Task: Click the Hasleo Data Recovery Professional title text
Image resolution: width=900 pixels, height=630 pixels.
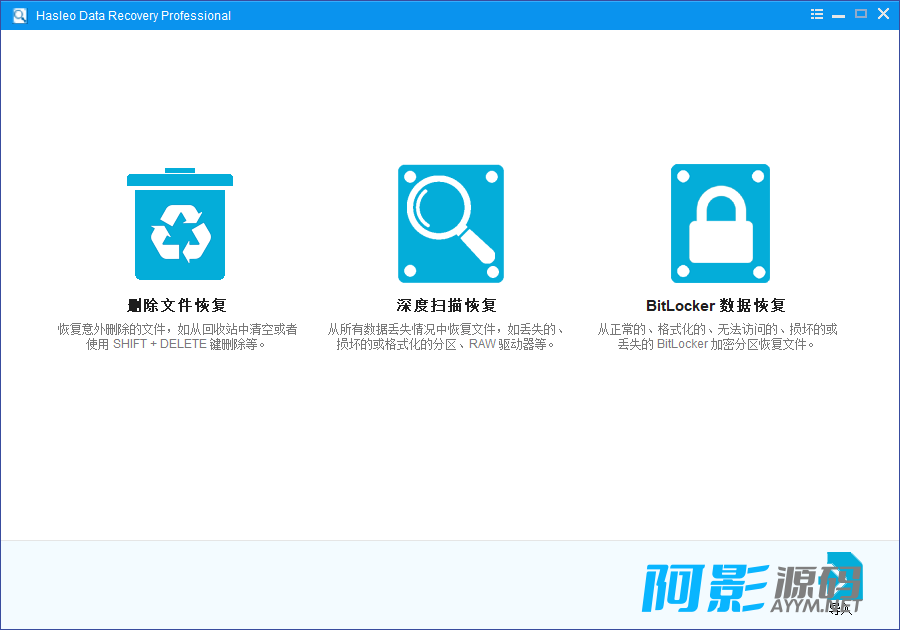Action: pyautogui.click(x=133, y=15)
